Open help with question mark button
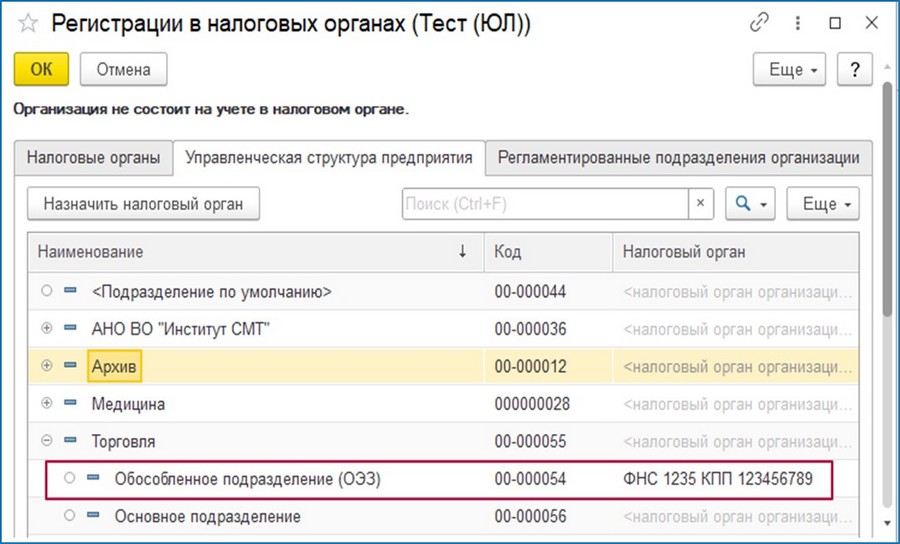This screenshot has height=544, width=900. [x=855, y=69]
